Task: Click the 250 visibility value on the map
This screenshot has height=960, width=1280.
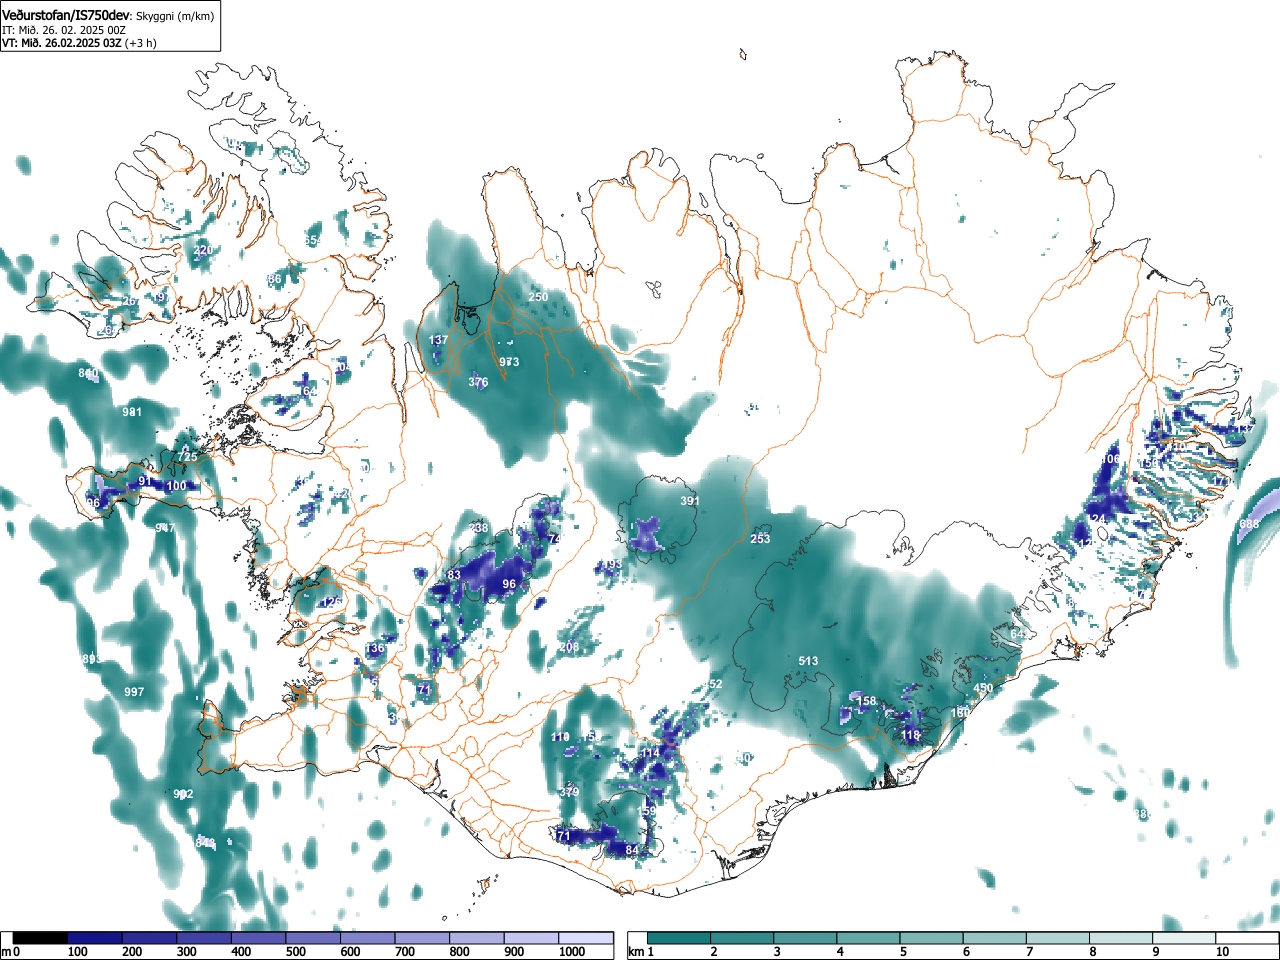Action: [x=538, y=297]
